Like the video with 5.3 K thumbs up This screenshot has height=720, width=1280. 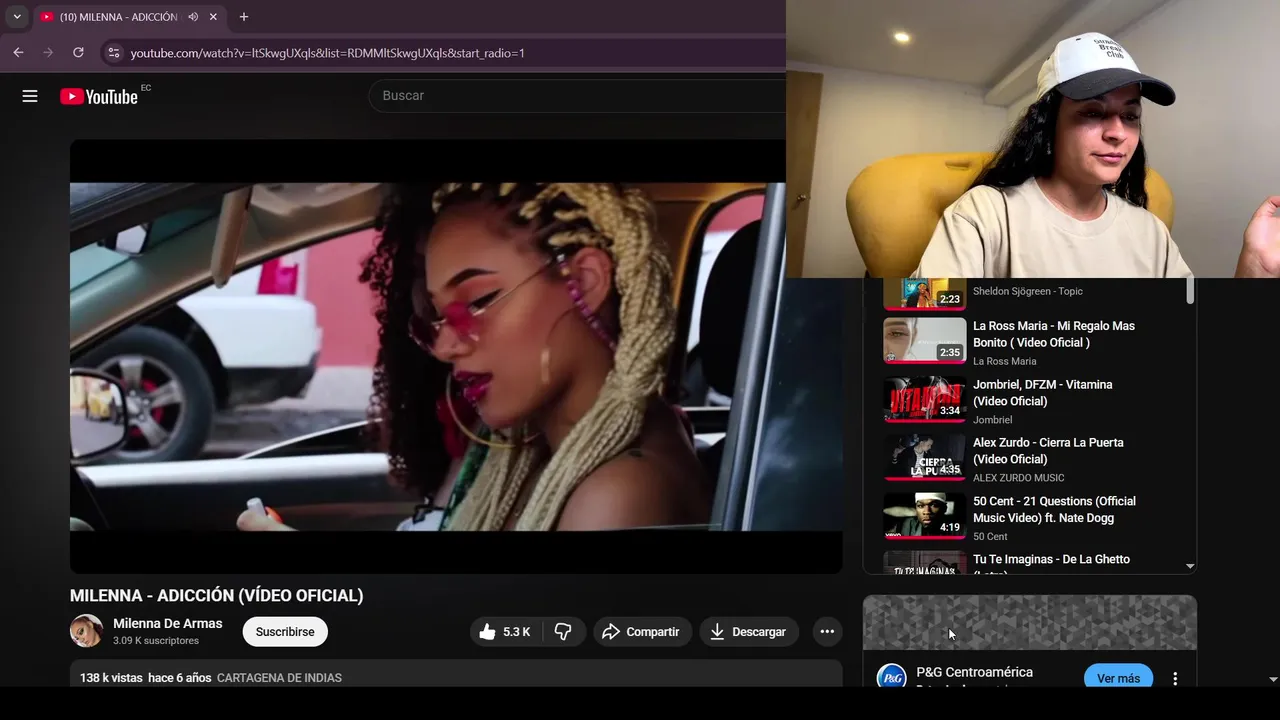[x=507, y=632]
